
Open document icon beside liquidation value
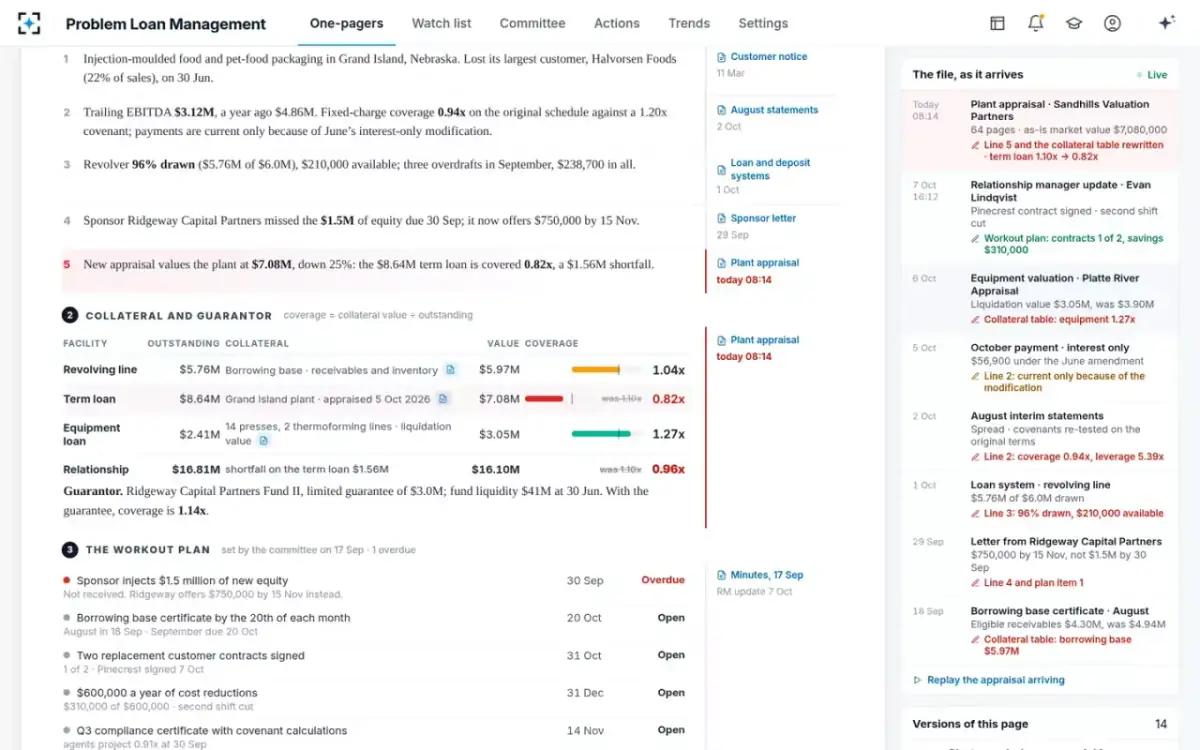pos(263,441)
